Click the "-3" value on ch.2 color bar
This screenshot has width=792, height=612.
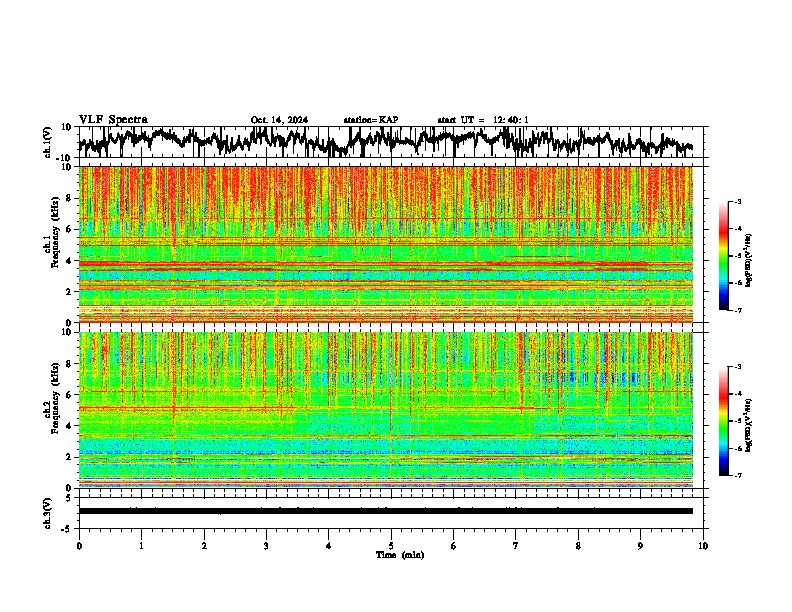tap(738, 367)
